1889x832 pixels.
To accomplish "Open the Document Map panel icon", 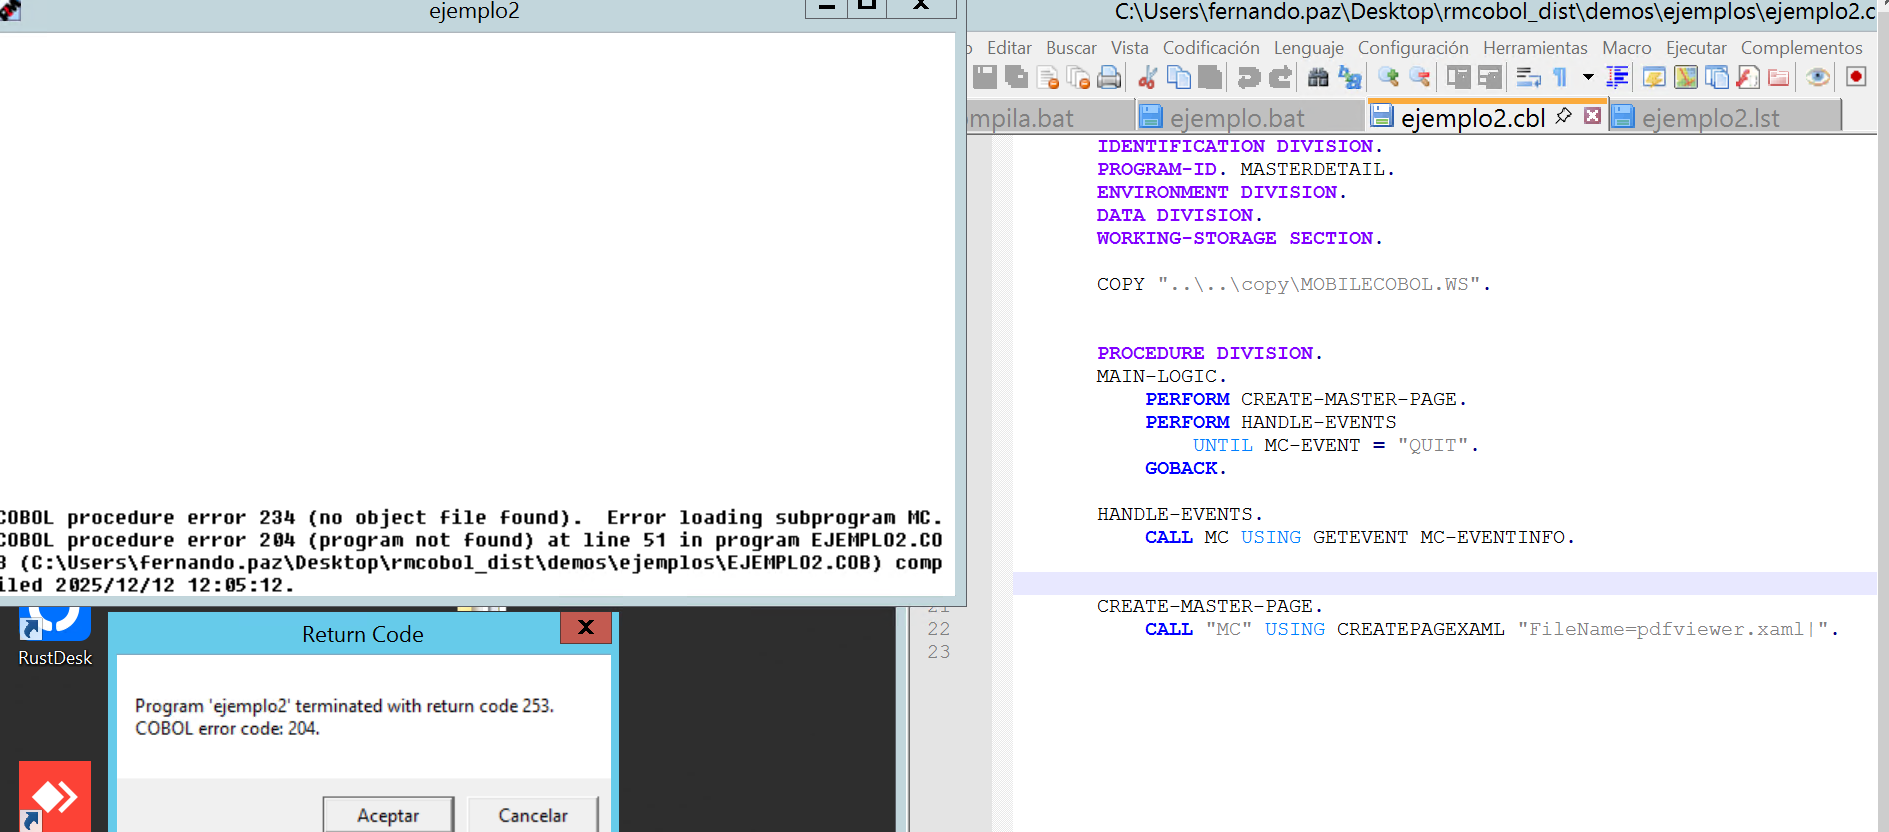I will [x=1686, y=77].
